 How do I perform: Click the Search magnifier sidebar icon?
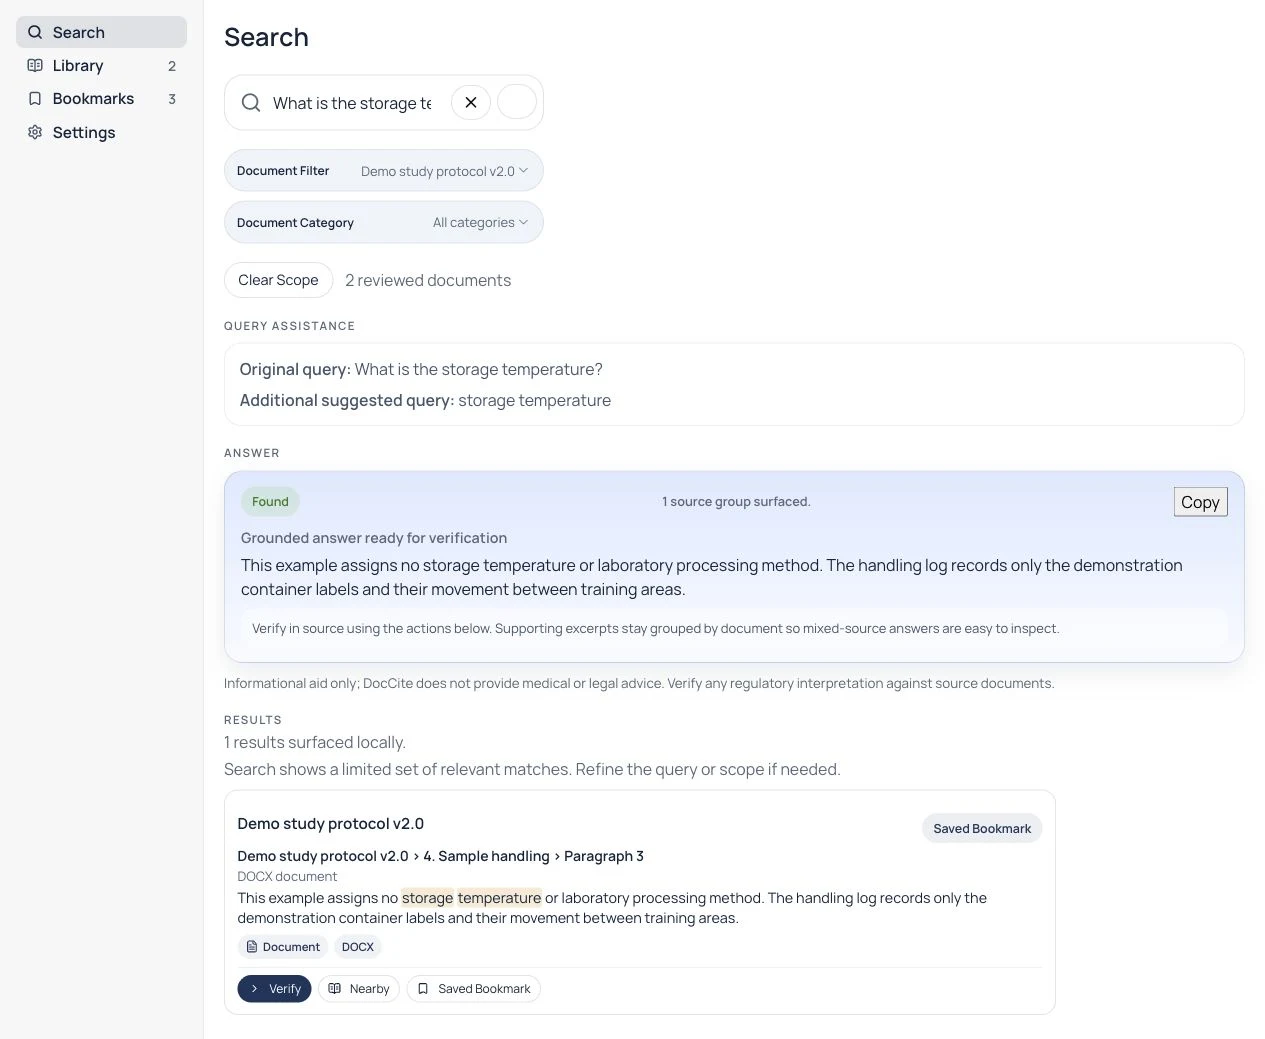(x=35, y=32)
